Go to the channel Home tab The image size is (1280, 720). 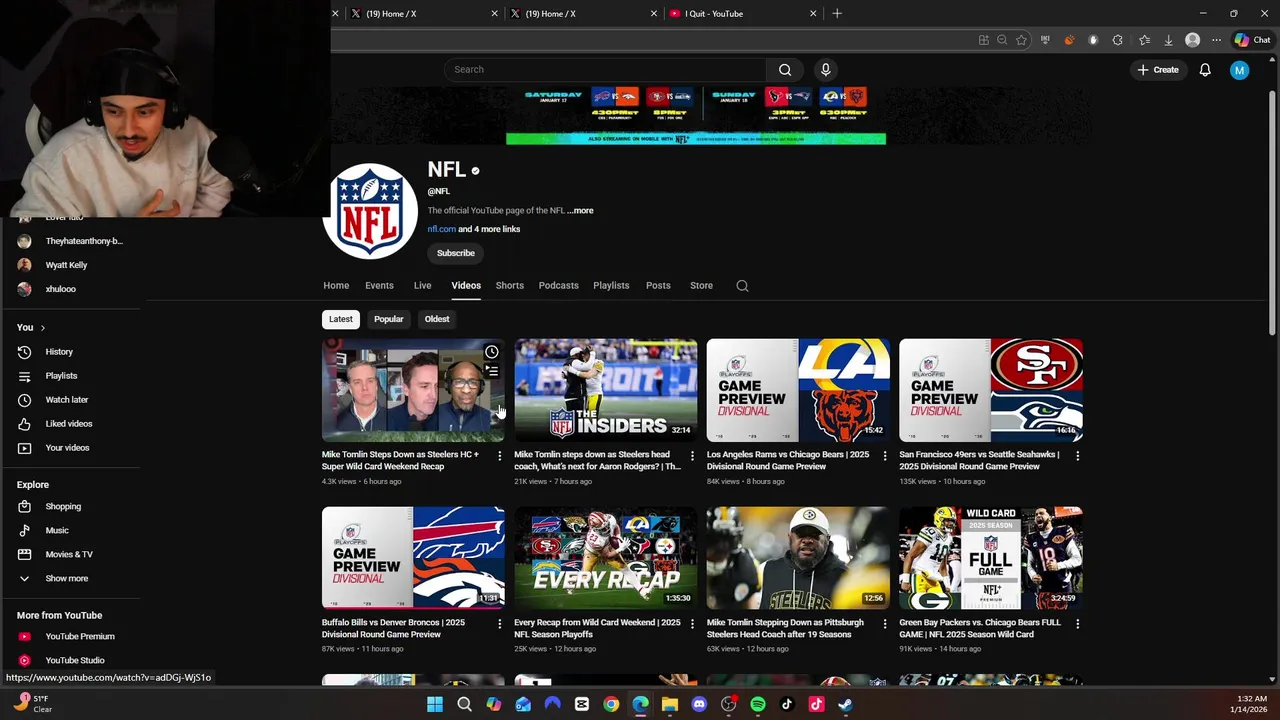point(336,286)
